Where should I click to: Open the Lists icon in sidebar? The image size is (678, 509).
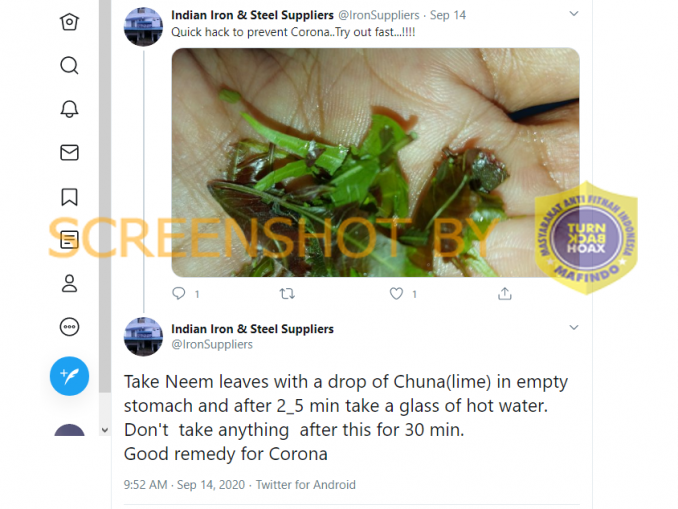[x=69, y=240]
